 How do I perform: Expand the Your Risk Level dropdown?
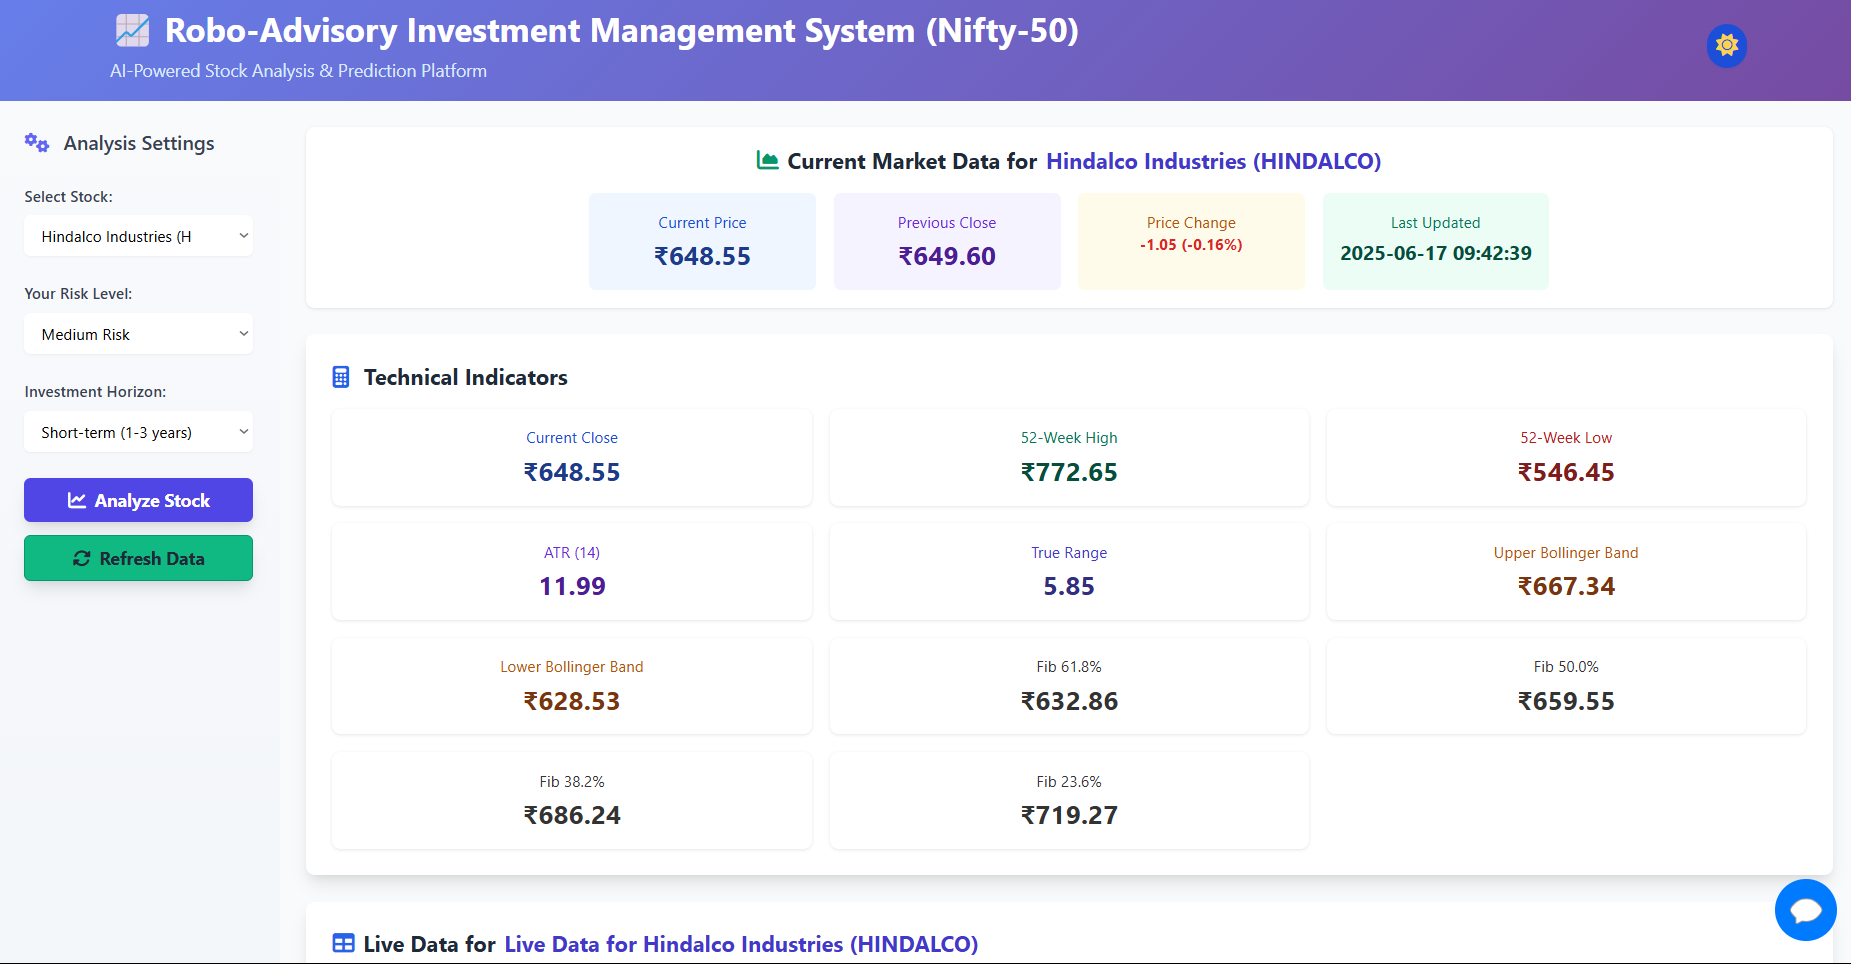[x=138, y=334]
